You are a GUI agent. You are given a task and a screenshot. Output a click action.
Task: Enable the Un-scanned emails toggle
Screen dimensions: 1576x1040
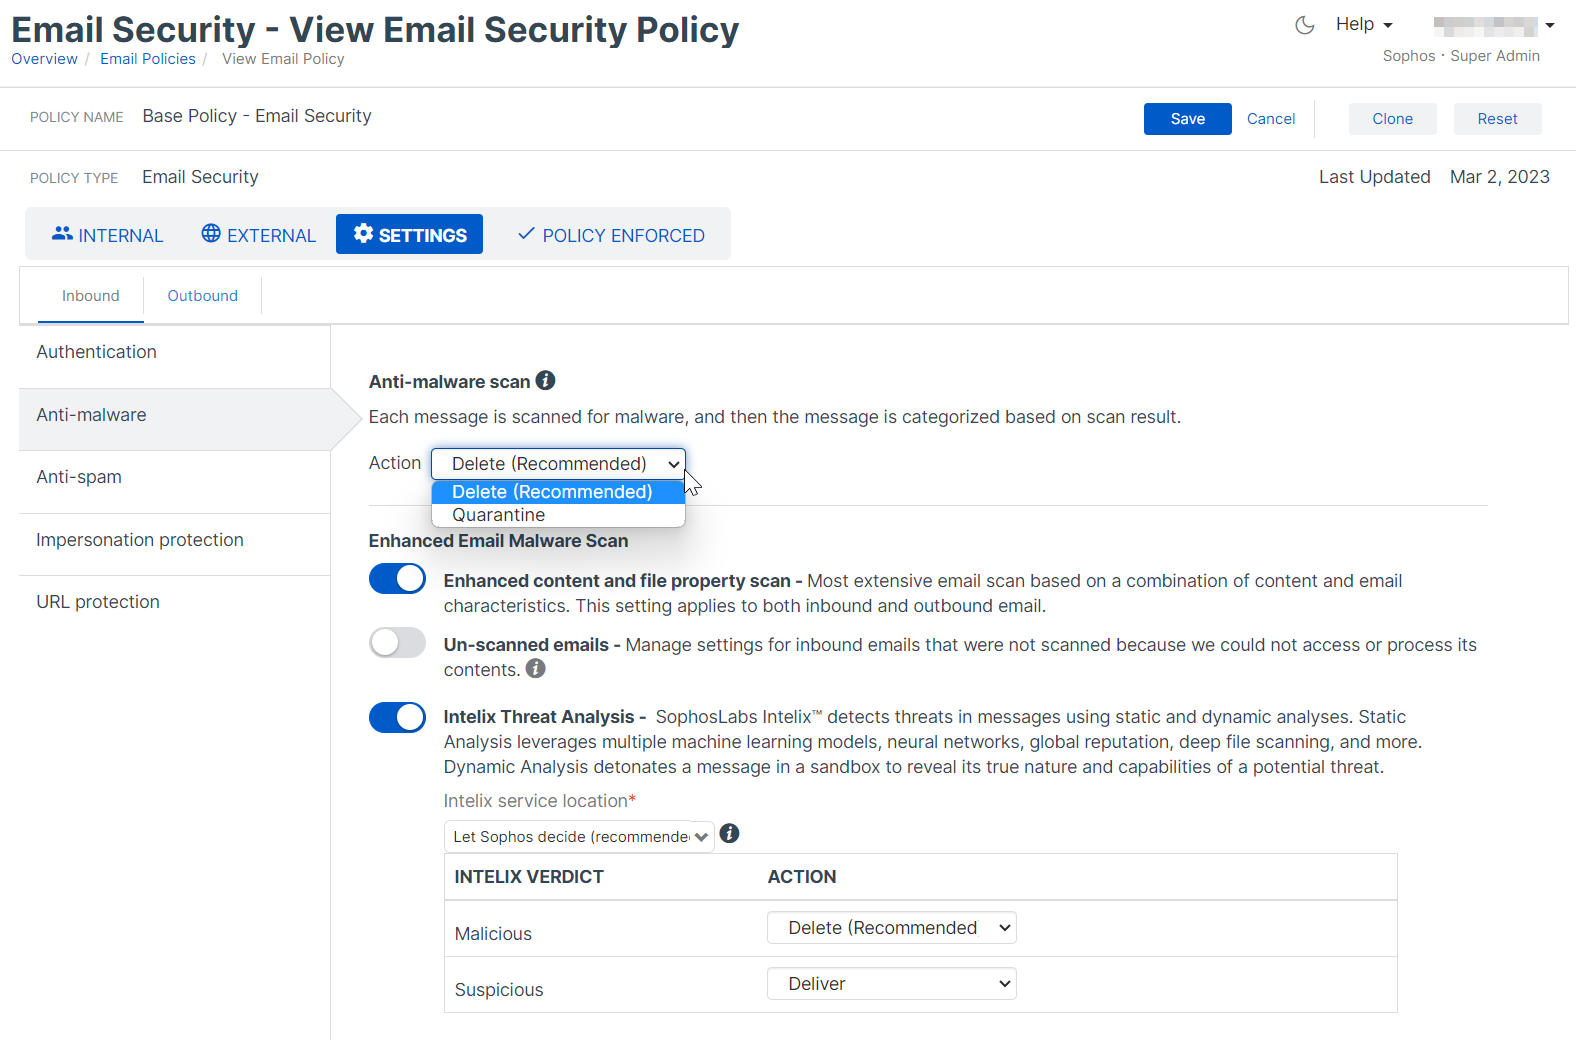(x=397, y=642)
